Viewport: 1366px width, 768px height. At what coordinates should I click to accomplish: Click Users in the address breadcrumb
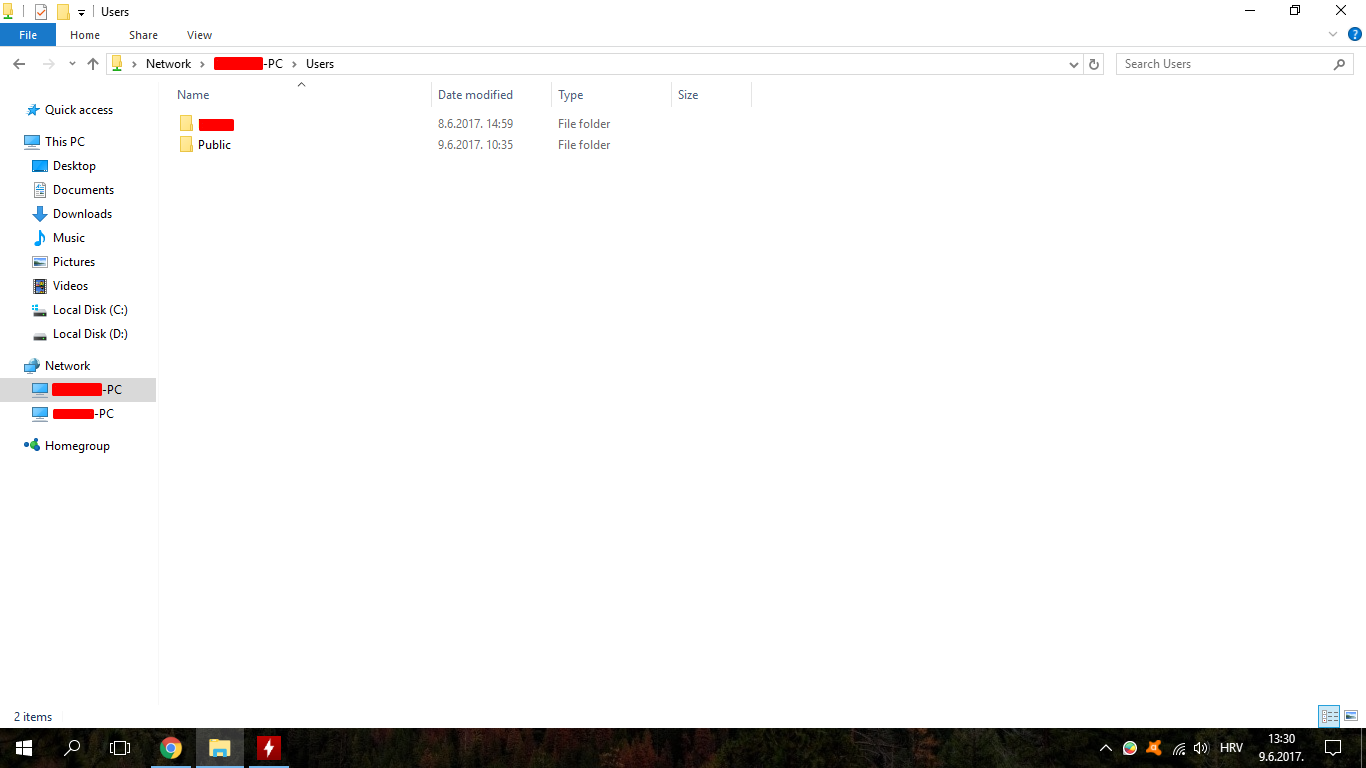tap(320, 64)
